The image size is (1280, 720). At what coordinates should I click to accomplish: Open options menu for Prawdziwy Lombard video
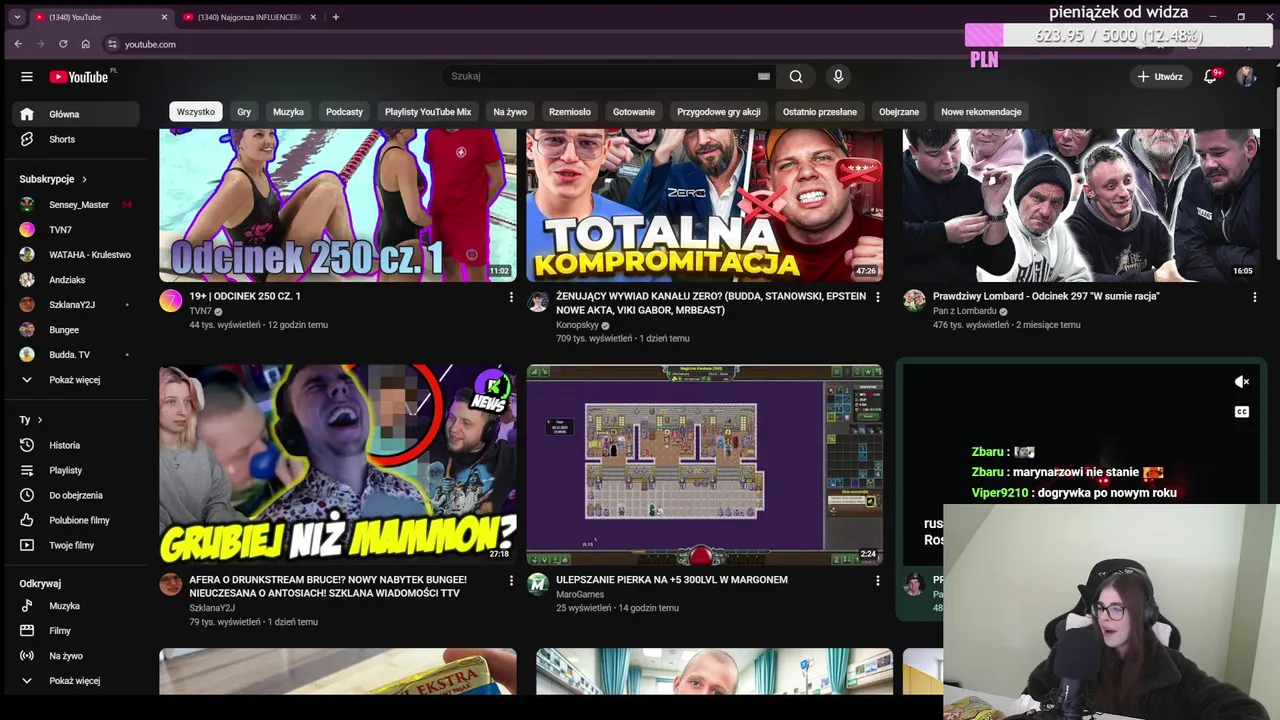pyautogui.click(x=1254, y=297)
